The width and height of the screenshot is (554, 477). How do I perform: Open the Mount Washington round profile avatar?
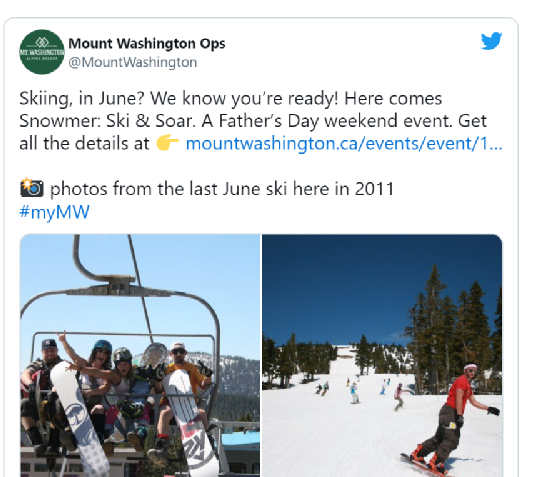(x=42, y=52)
